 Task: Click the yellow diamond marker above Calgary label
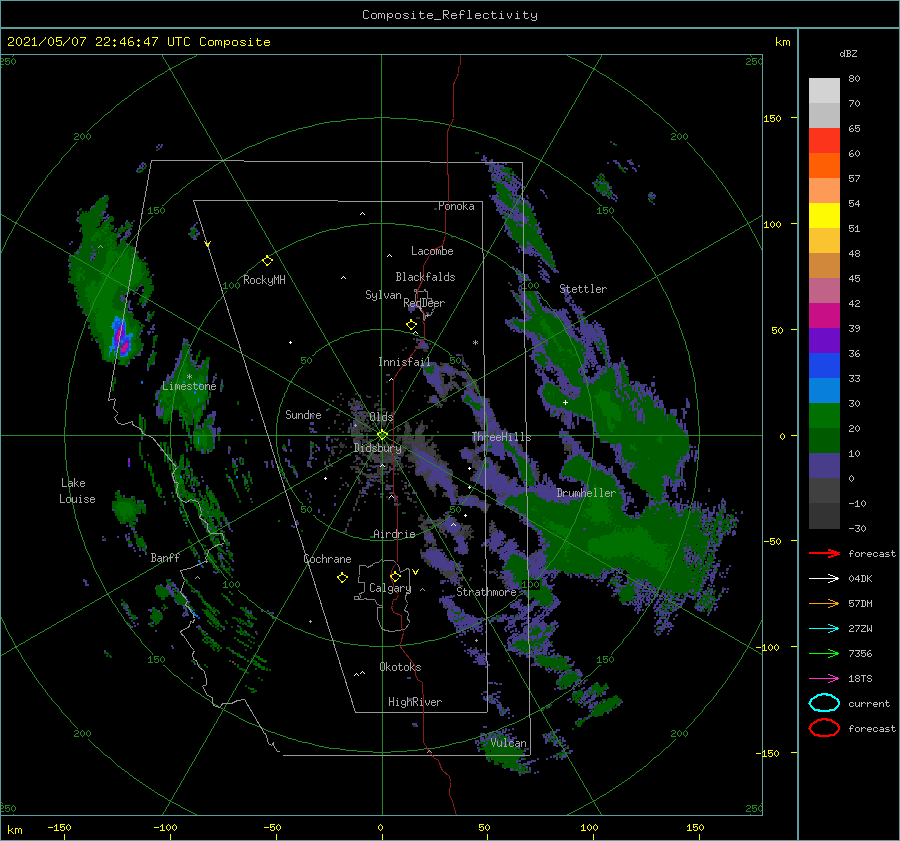(395, 576)
